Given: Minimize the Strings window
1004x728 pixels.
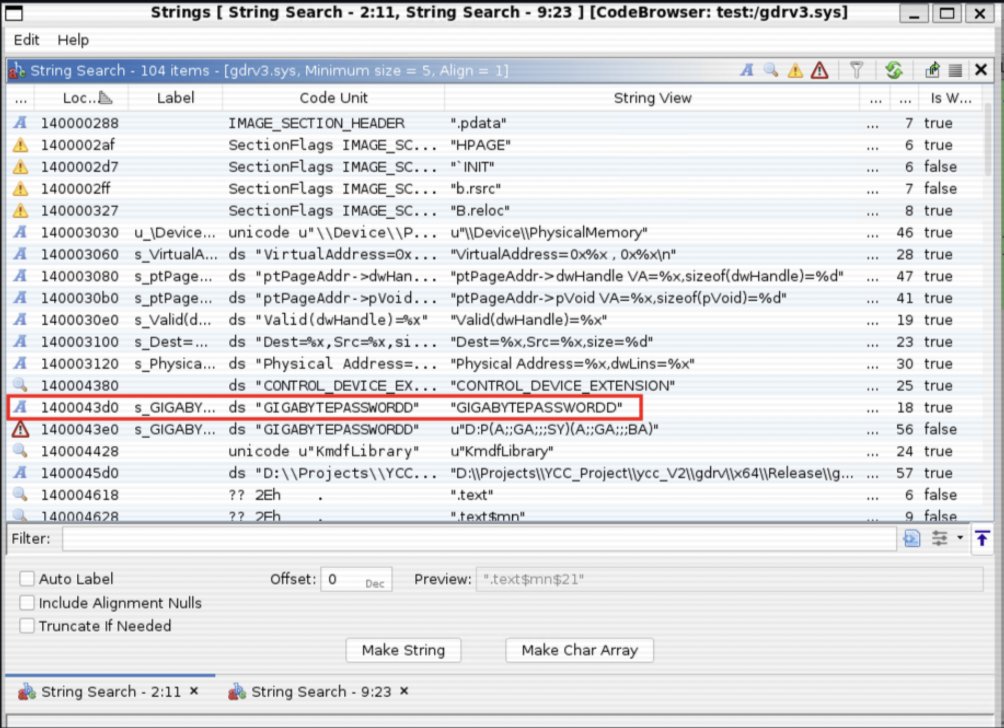Looking at the screenshot, I should click(x=914, y=13).
